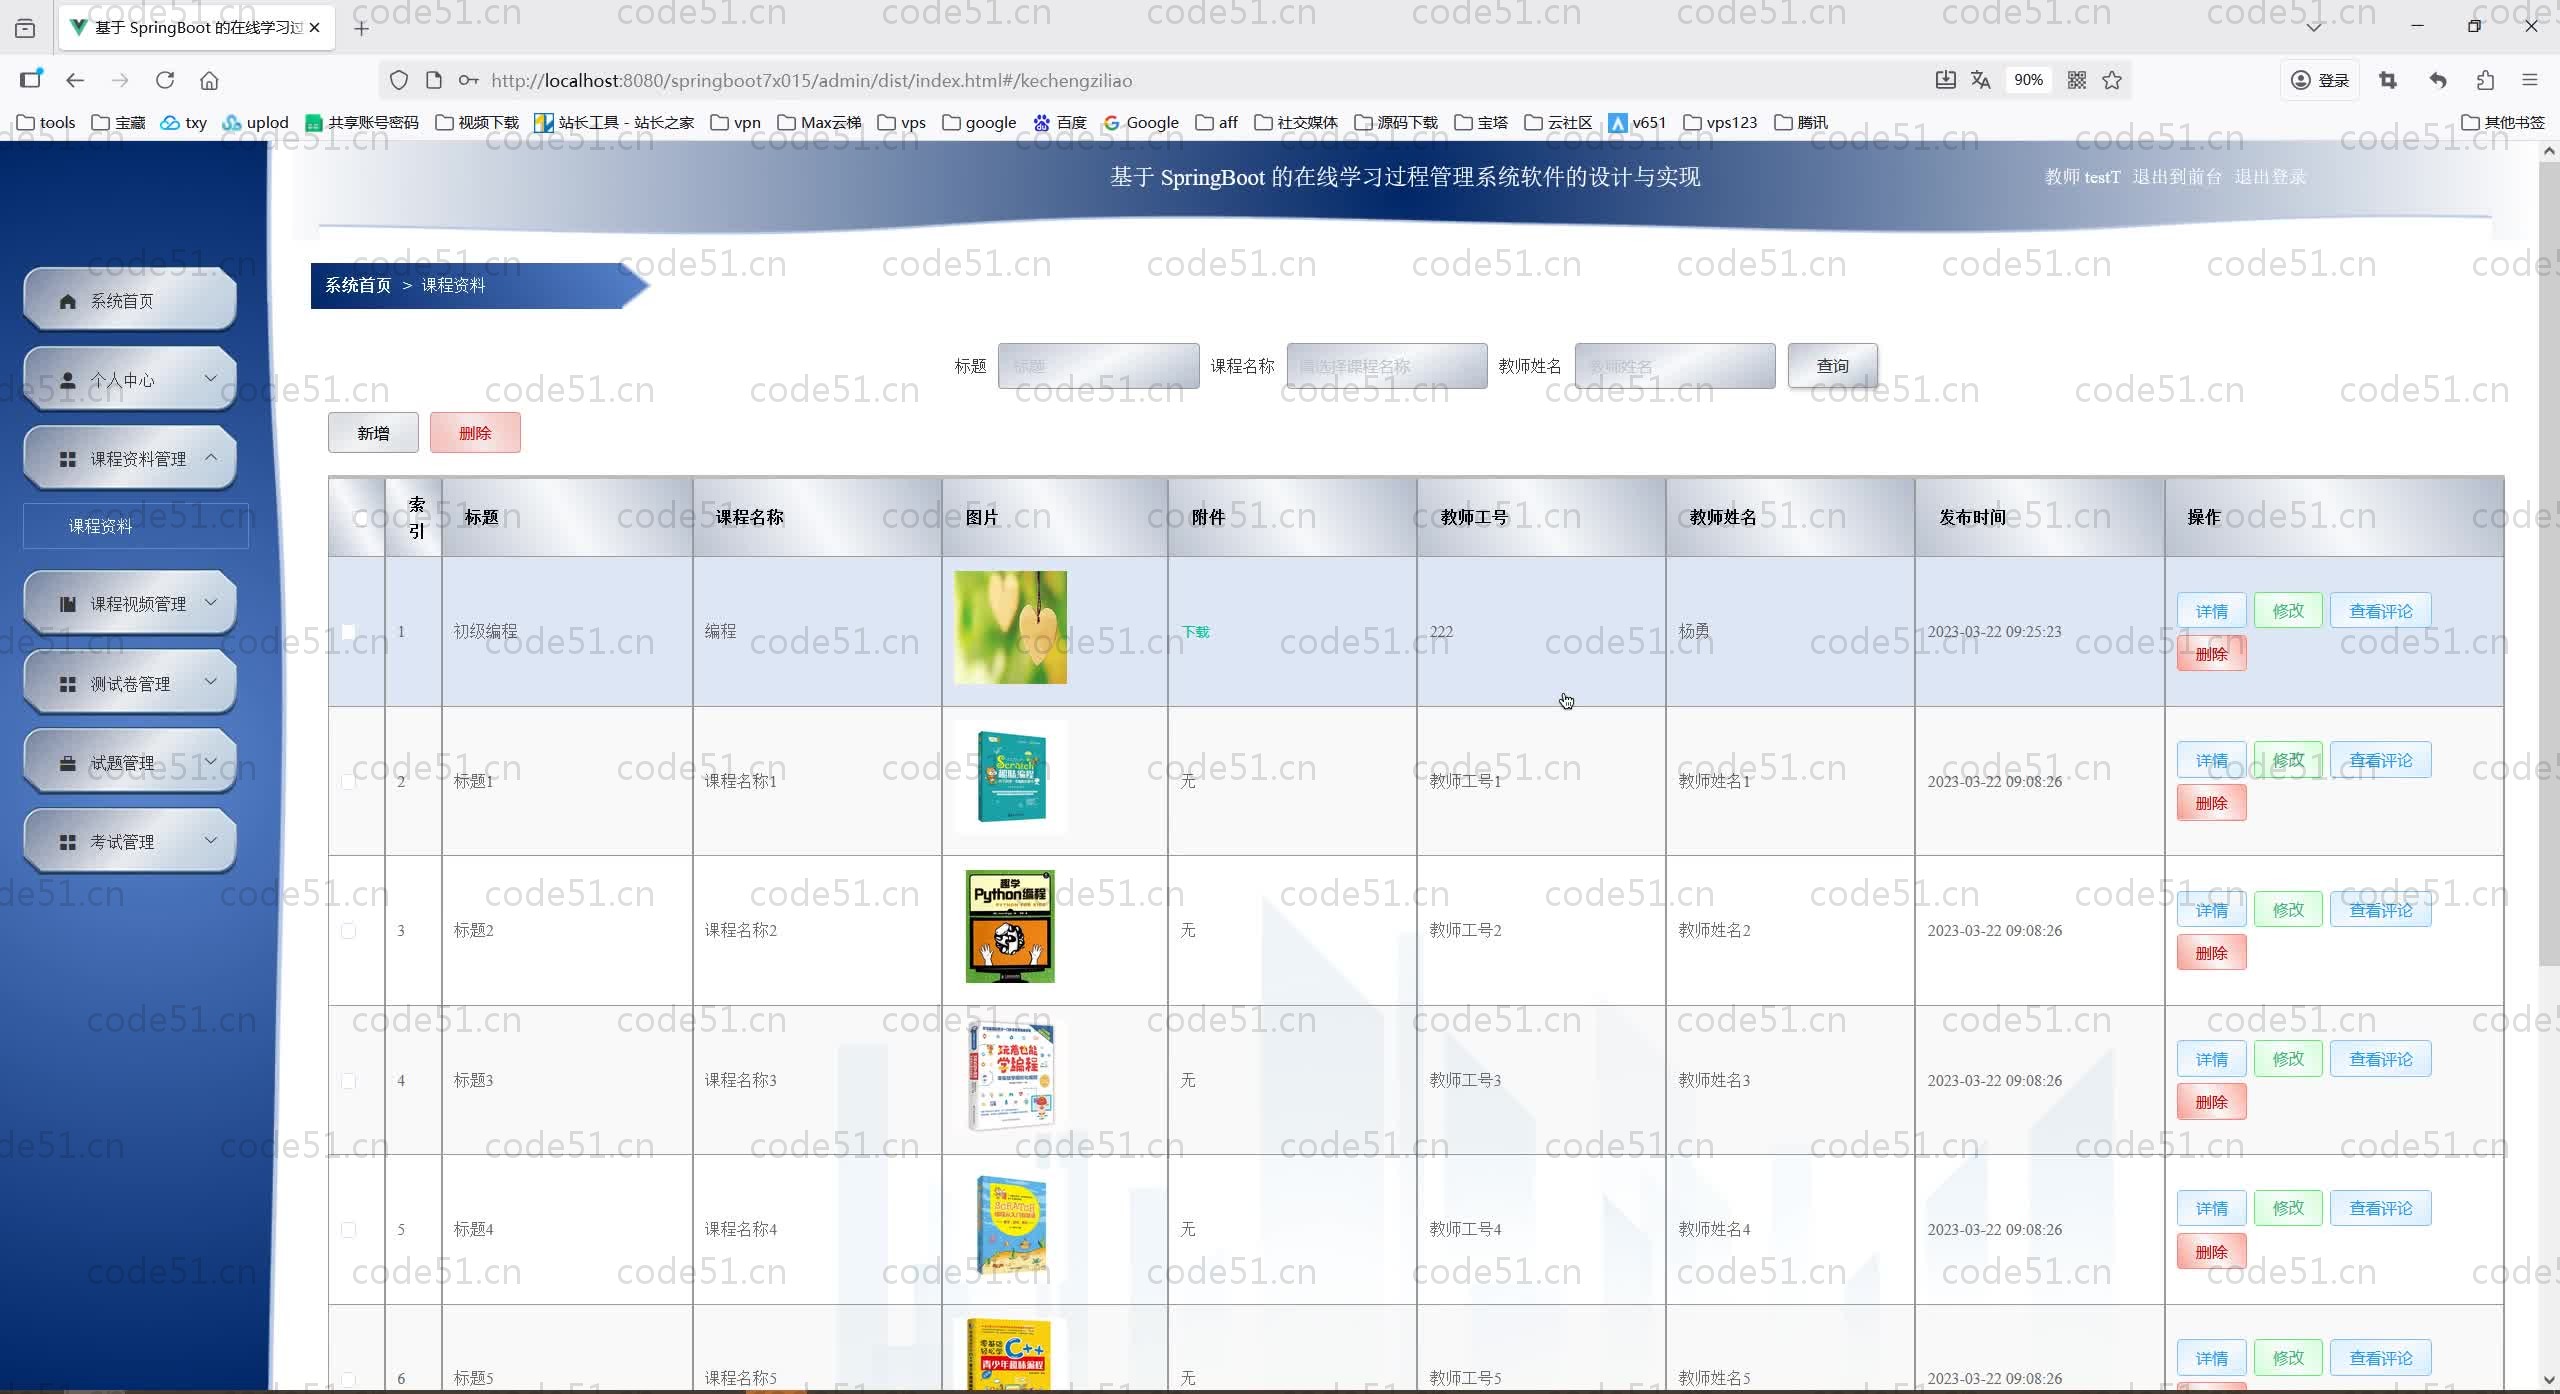
Task: Expand 课程视频管理 sidebar menu
Action: coord(130,603)
